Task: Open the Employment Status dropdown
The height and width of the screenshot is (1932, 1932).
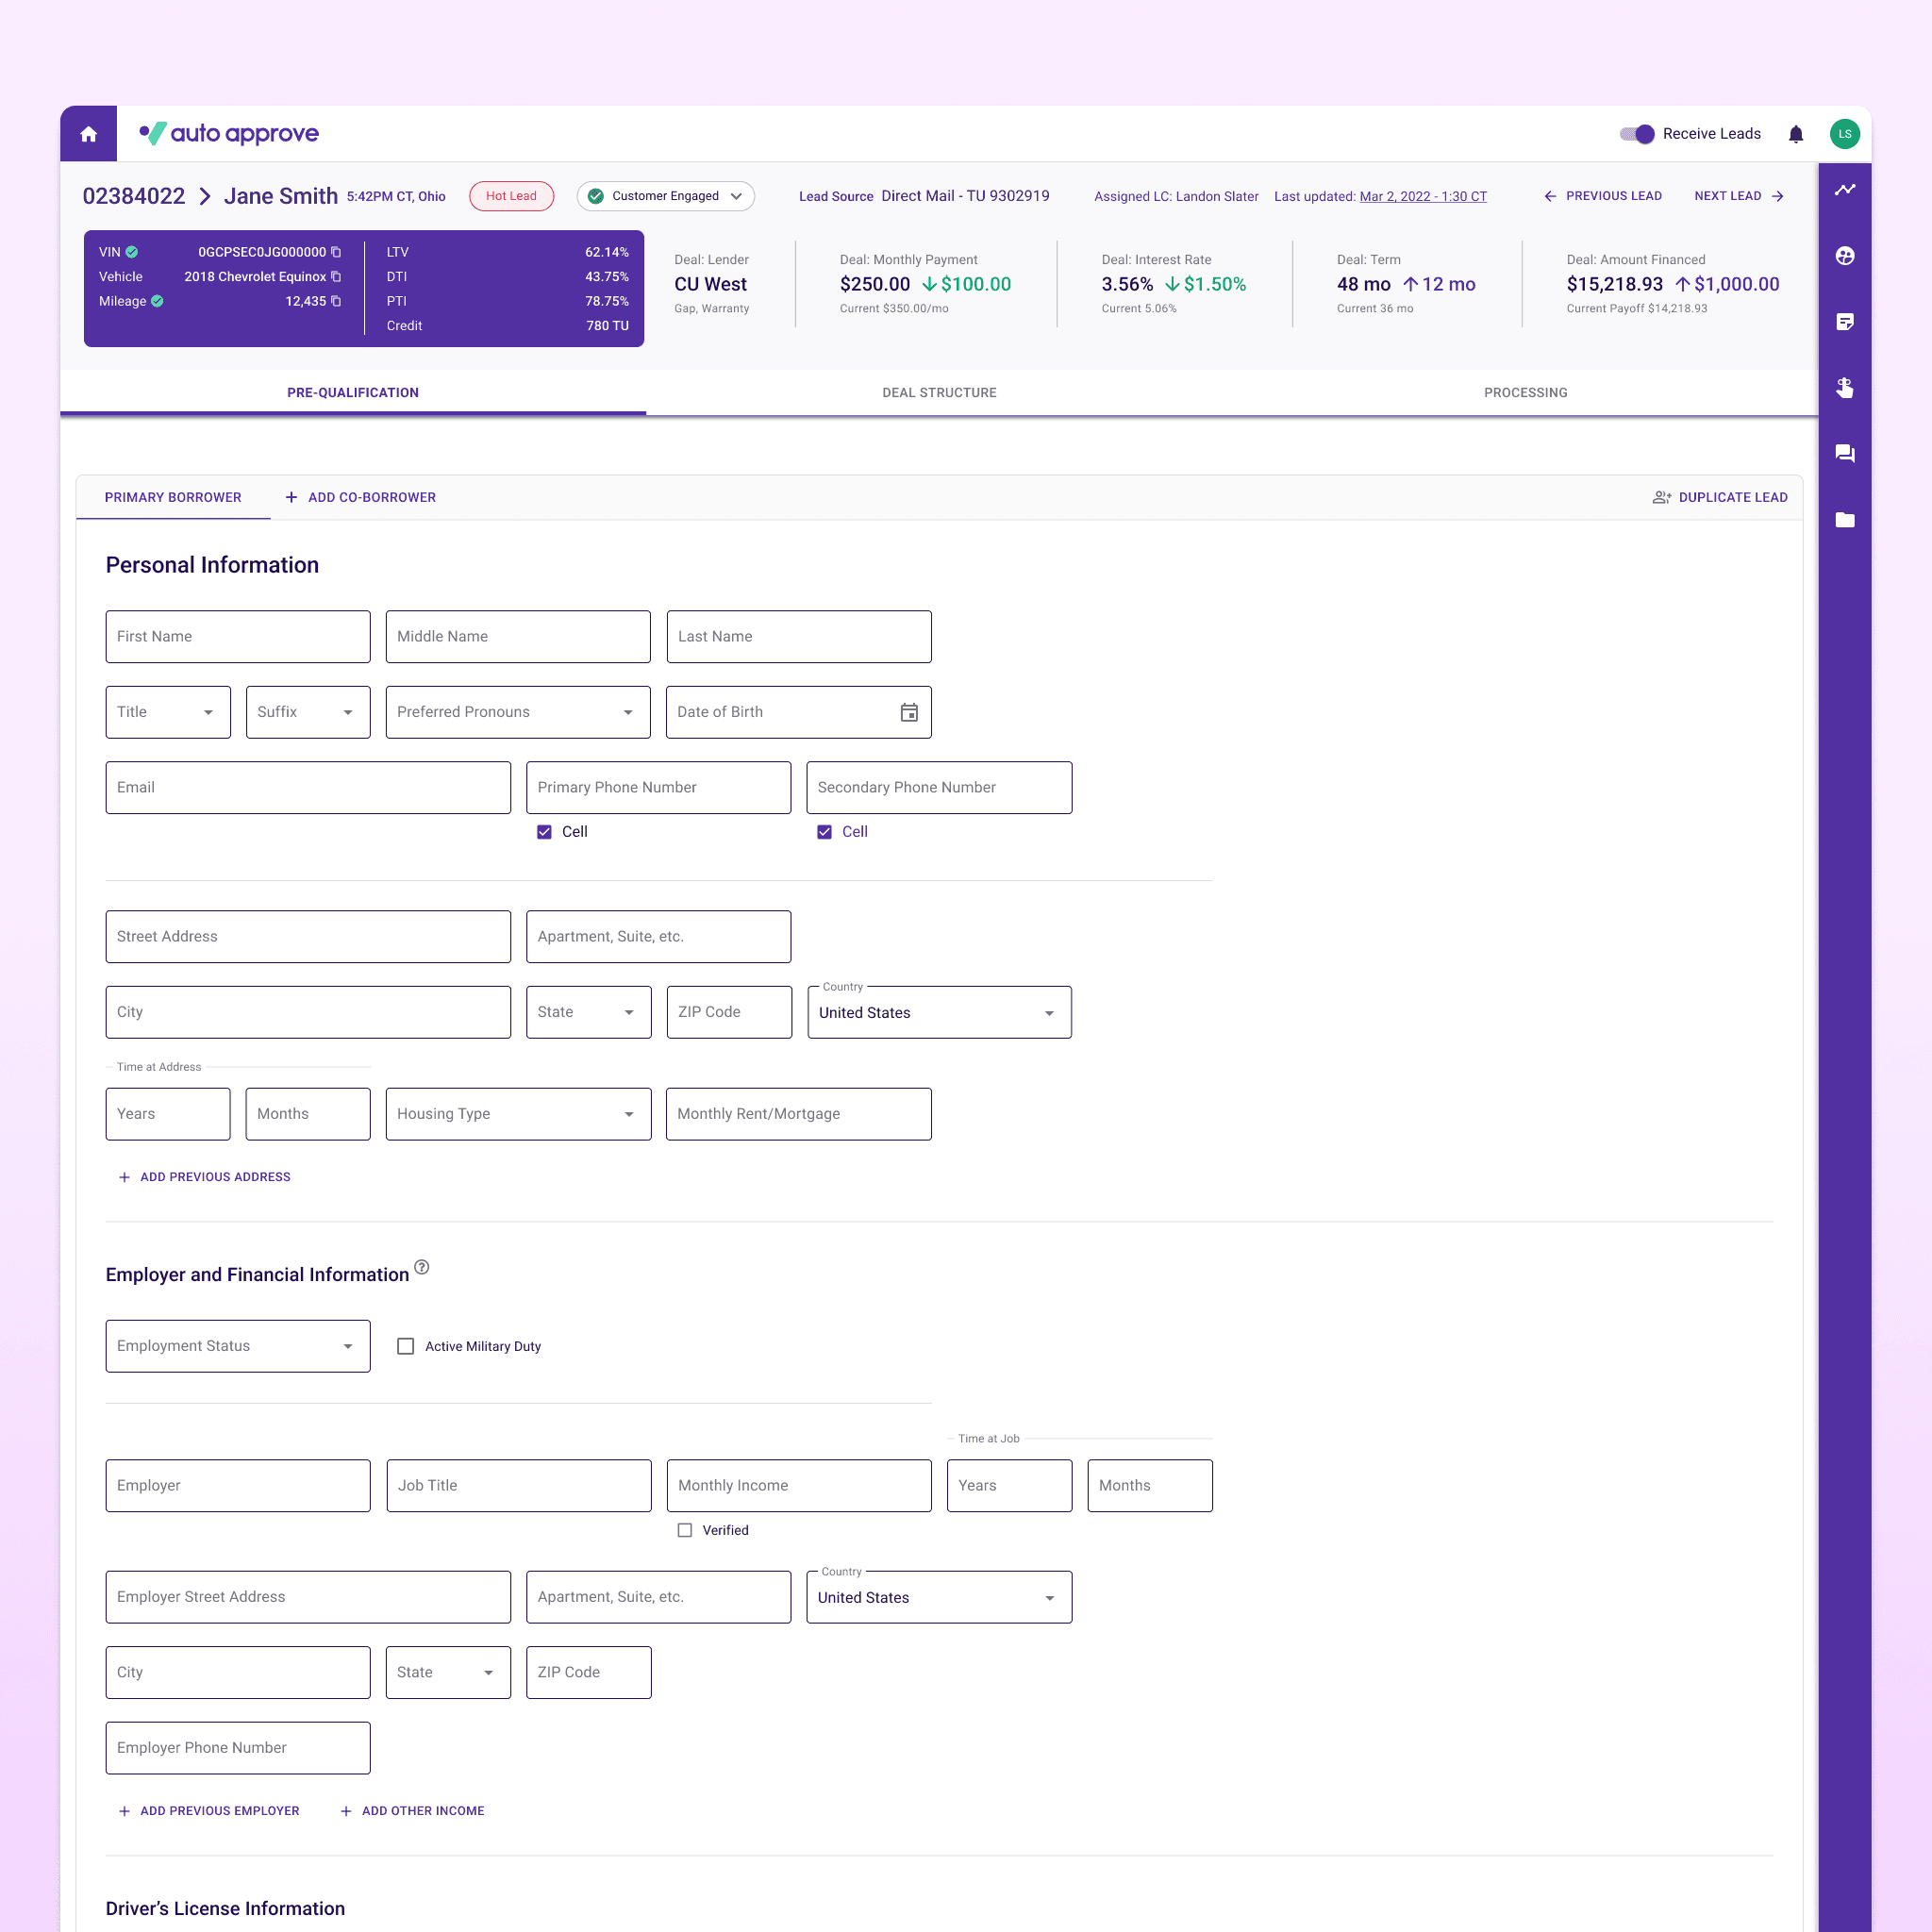Action: pyautogui.click(x=238, y=1346)
